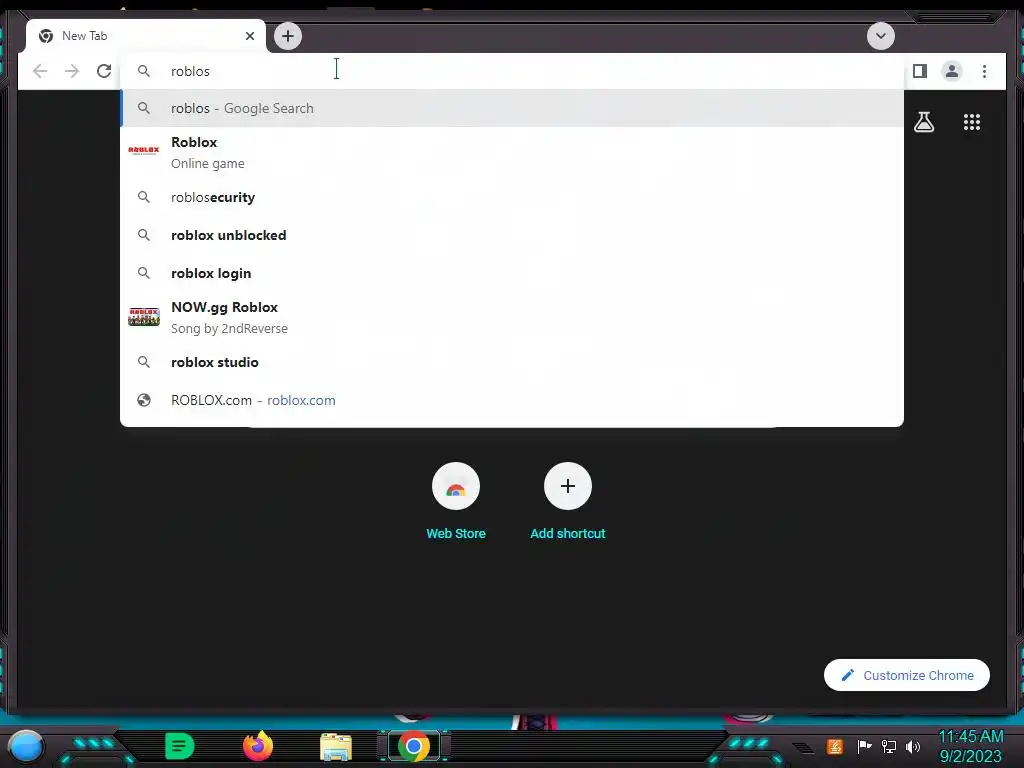Choose NOW.gg Roblox song suggestion
1024x768 pixels.
point(512,317)
